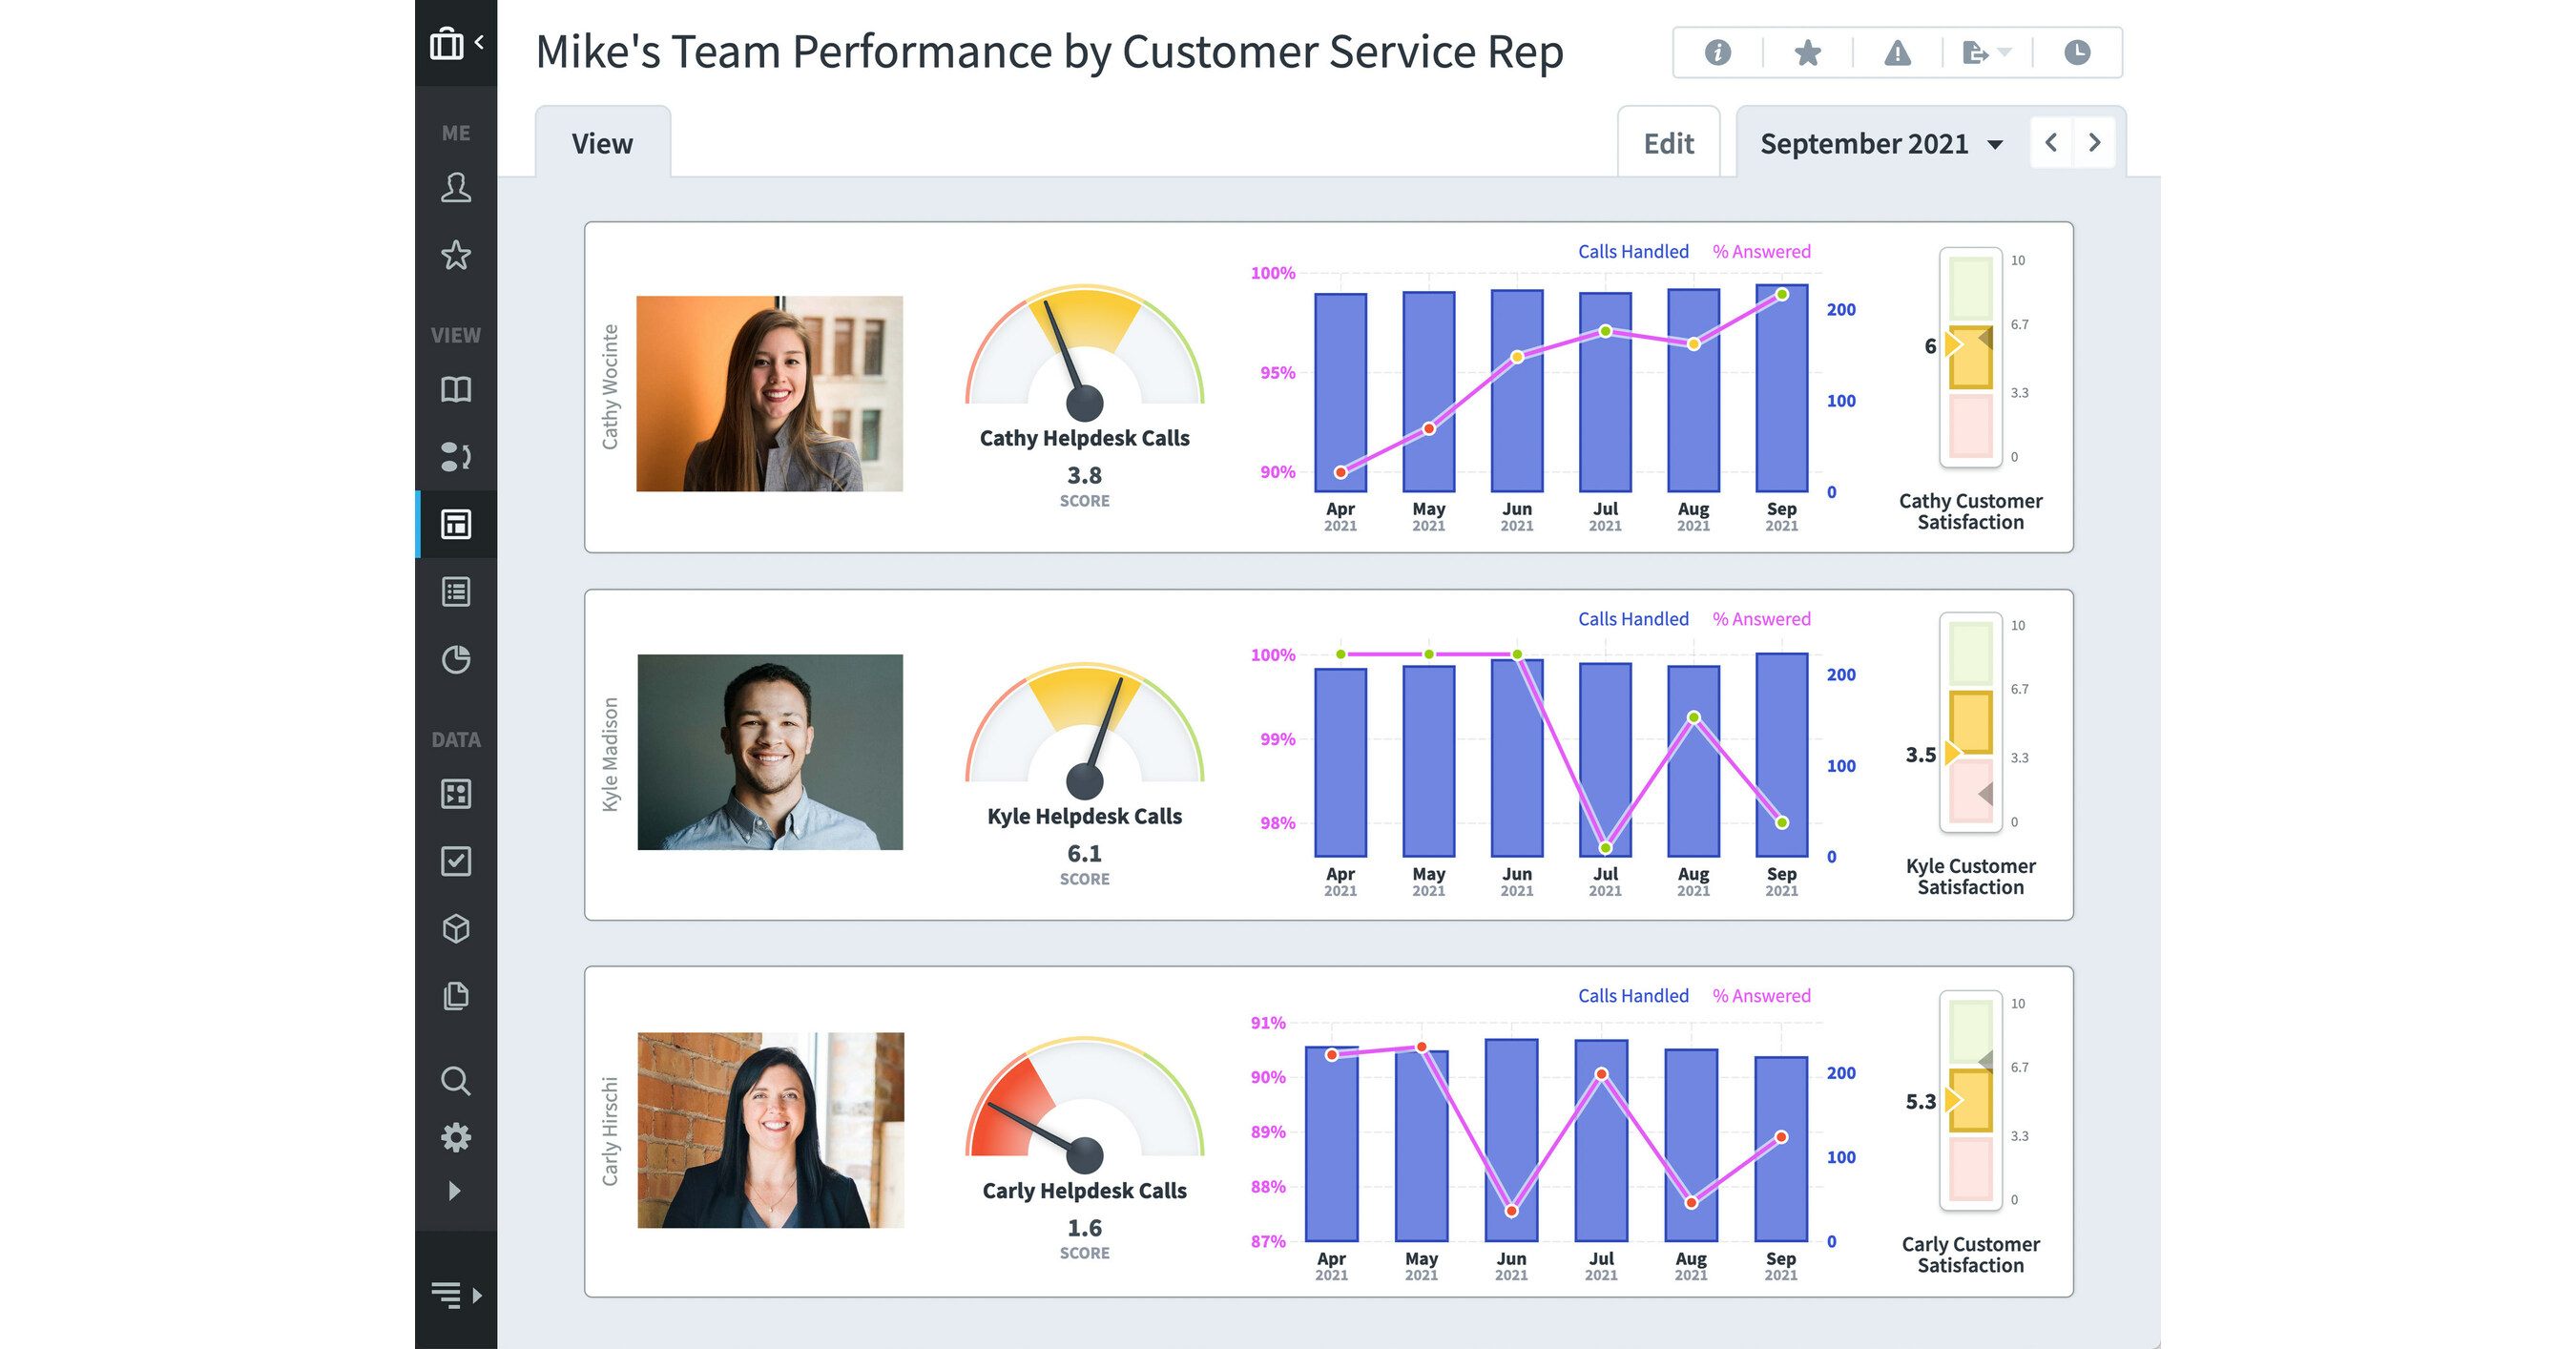Open the clock history icon
Viewport: 2576px width, 1349px height.
pyautogui.click(x=2077, y=54)
